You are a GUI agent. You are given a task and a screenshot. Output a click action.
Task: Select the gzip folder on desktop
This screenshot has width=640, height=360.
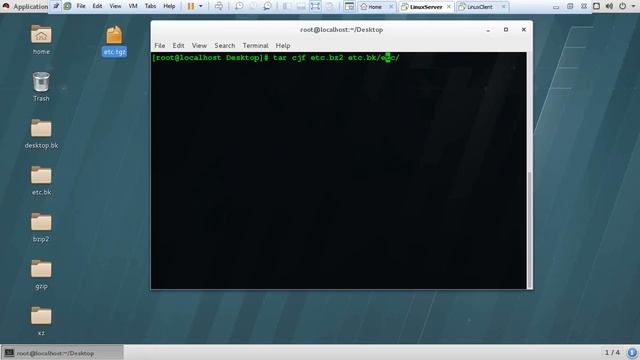point(41,274)
